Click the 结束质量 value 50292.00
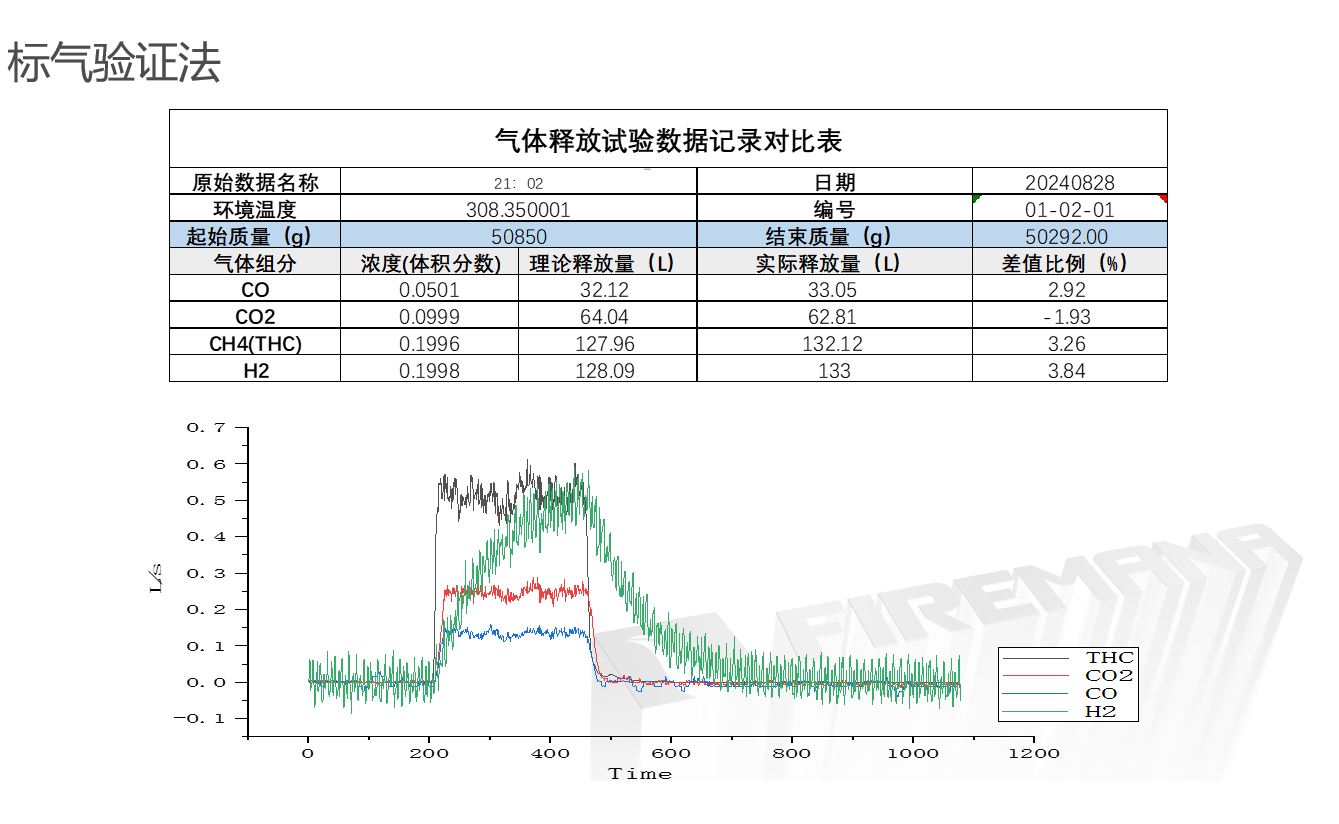The width and height of the screenshot is (1339, 824). [1069, 236]
